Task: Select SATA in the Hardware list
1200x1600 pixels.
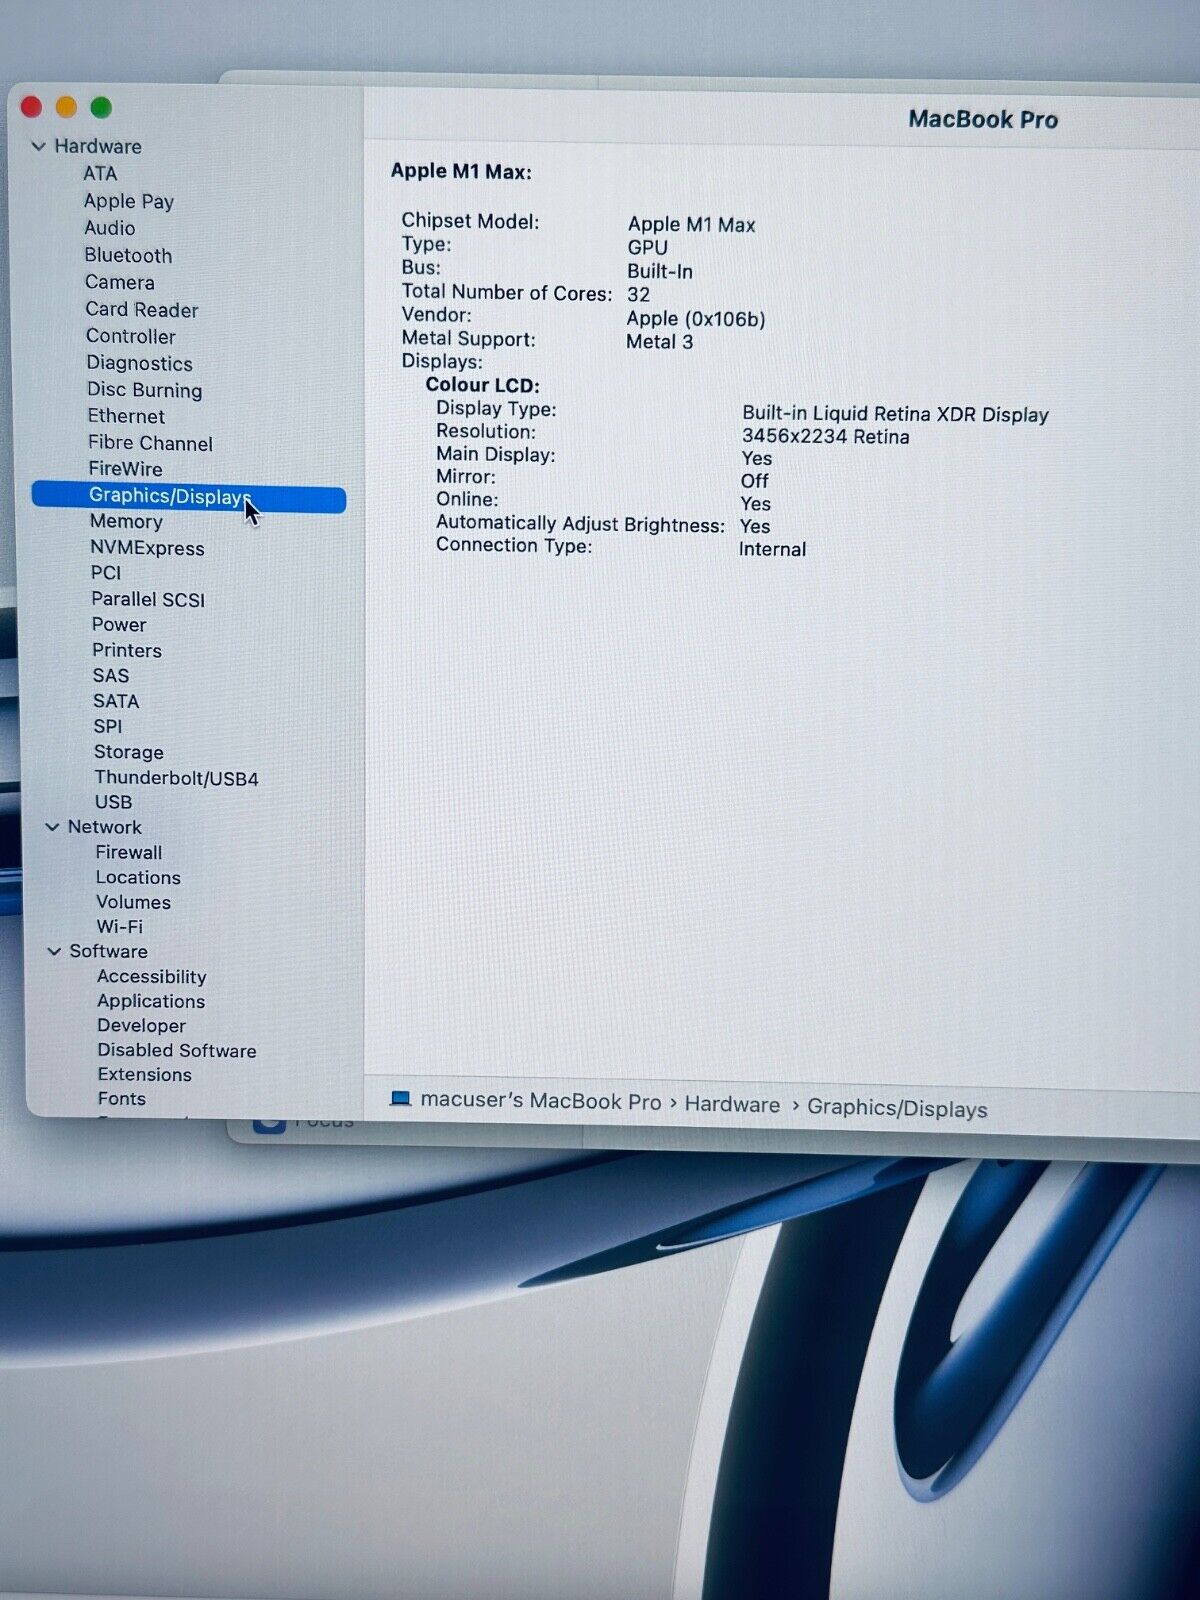Action: pos(116,701)
